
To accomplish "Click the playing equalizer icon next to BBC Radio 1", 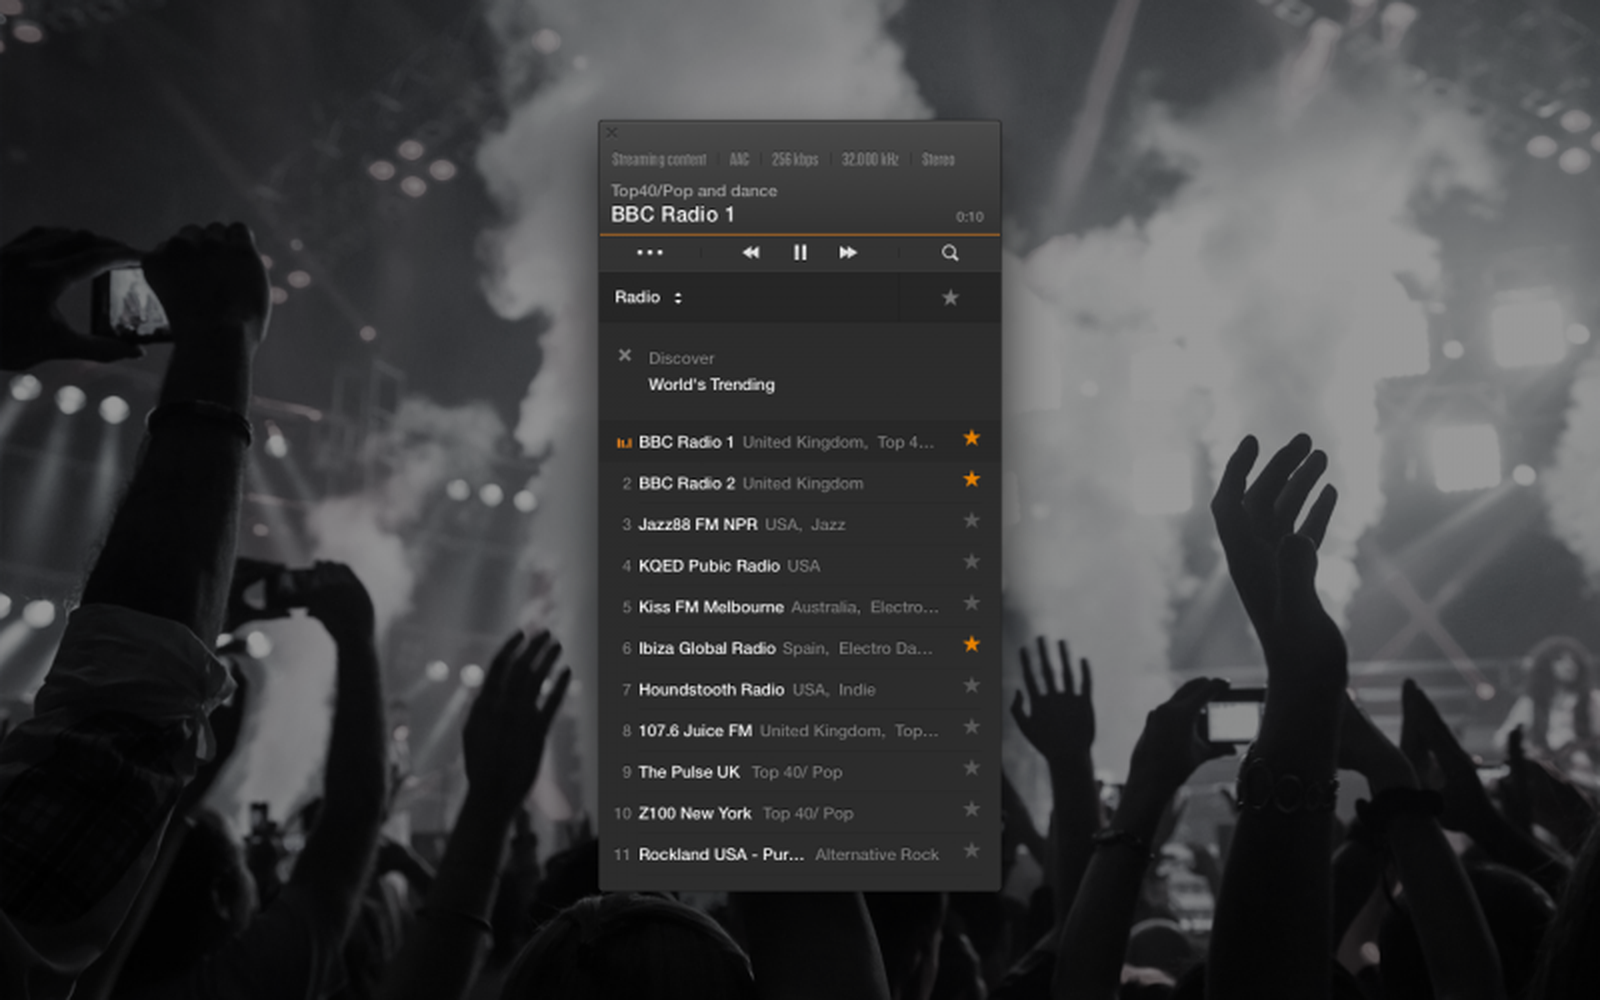I will 622,441.
